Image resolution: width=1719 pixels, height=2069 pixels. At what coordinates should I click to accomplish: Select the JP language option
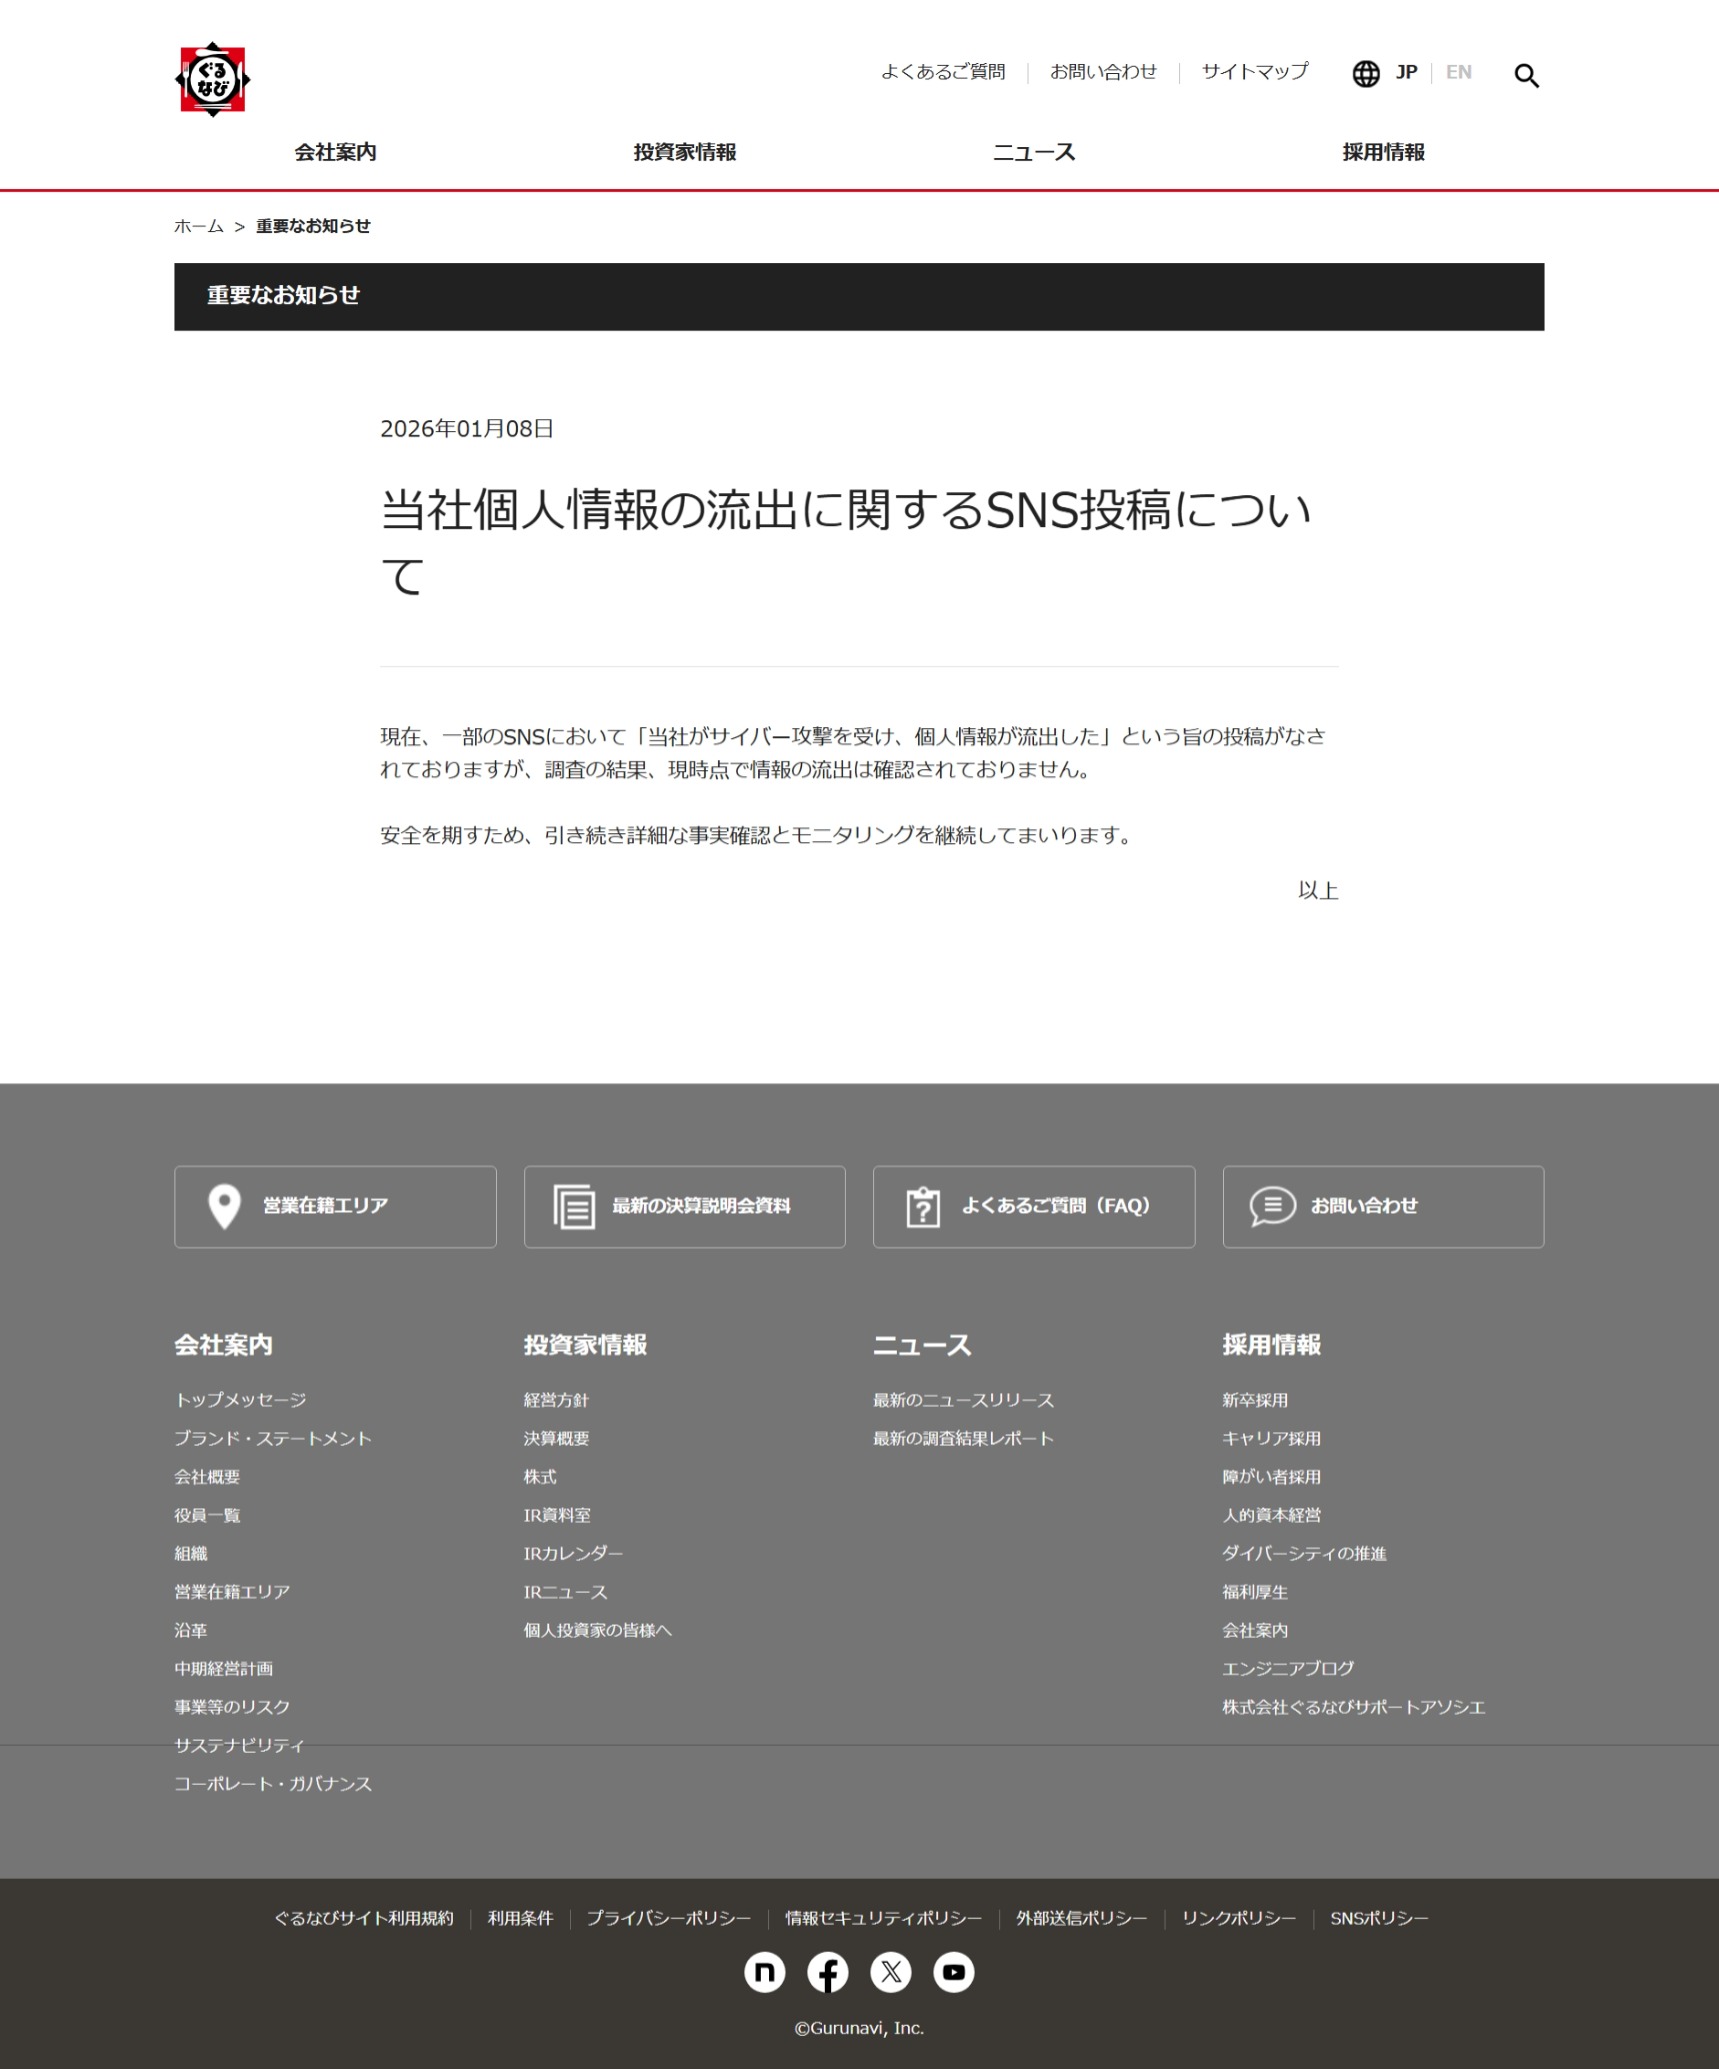[1406, 72]
